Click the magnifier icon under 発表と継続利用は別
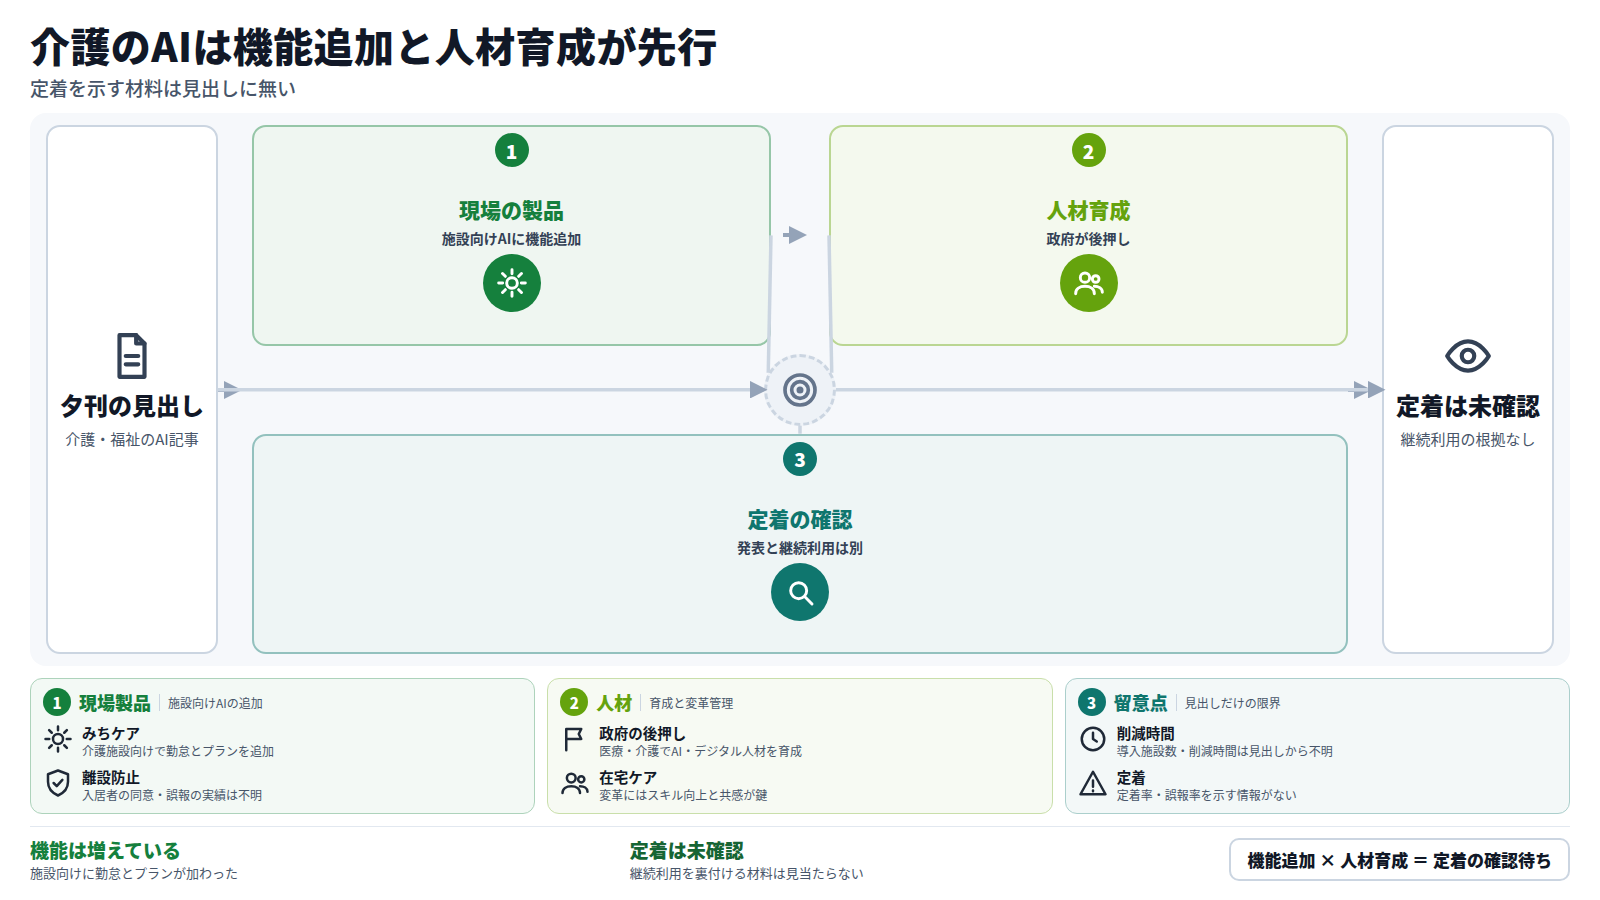 (800, 592)
